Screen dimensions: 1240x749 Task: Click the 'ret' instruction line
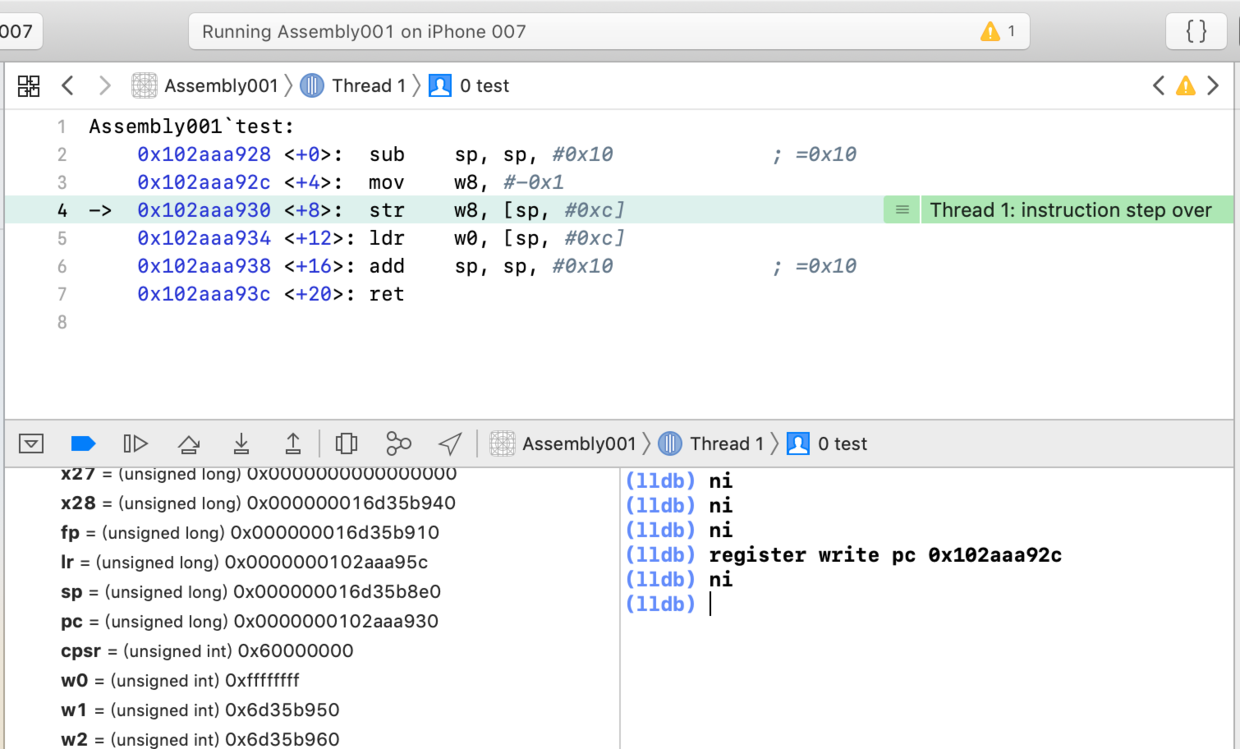tap(386, 295)
